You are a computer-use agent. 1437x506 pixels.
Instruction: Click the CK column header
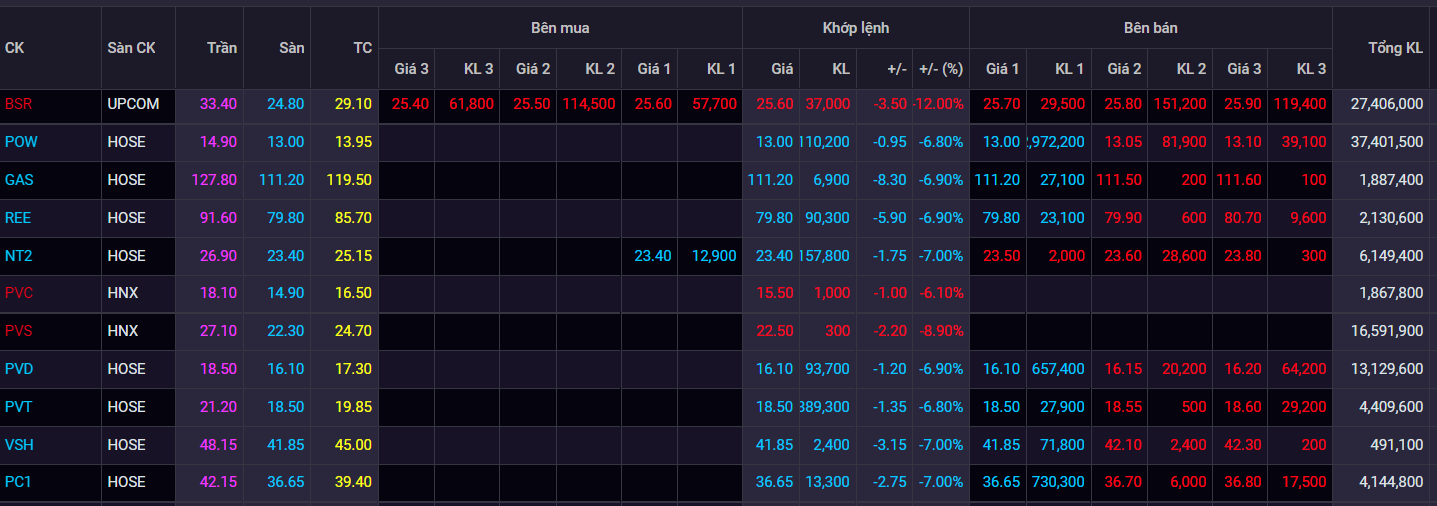point(15,48)
